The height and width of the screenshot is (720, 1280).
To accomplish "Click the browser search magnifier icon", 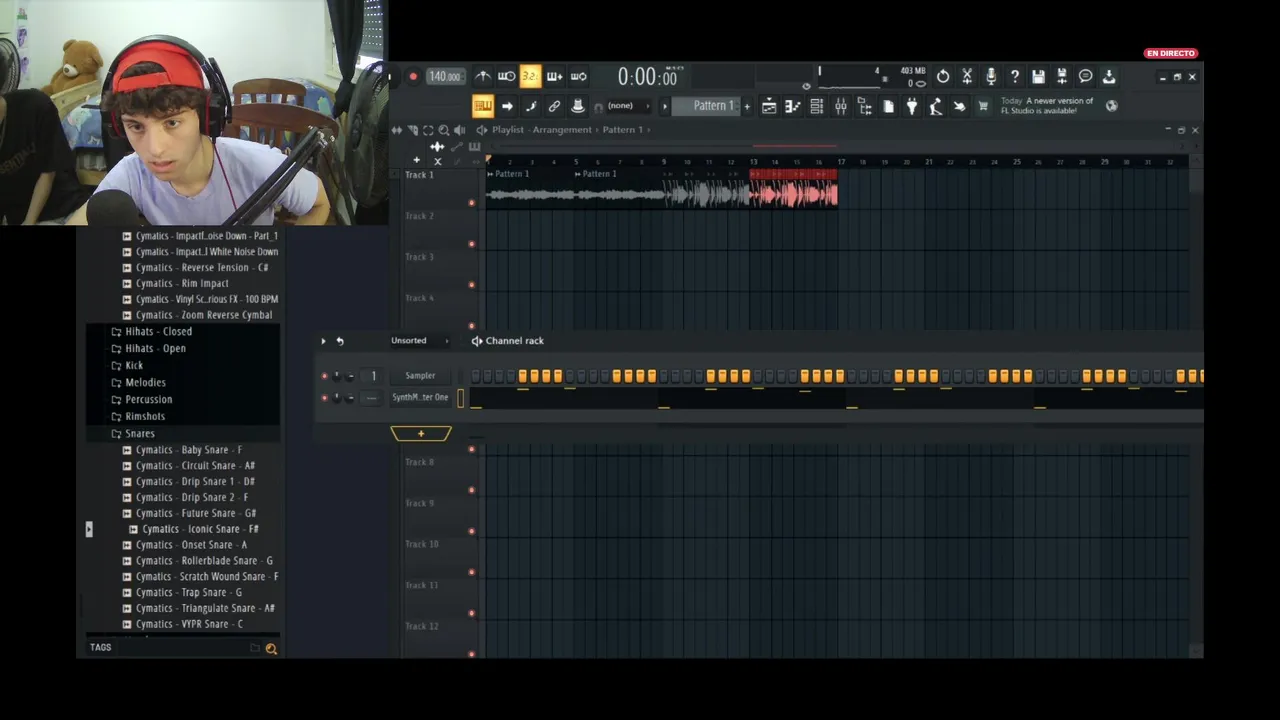I will [x=271, y=649].
